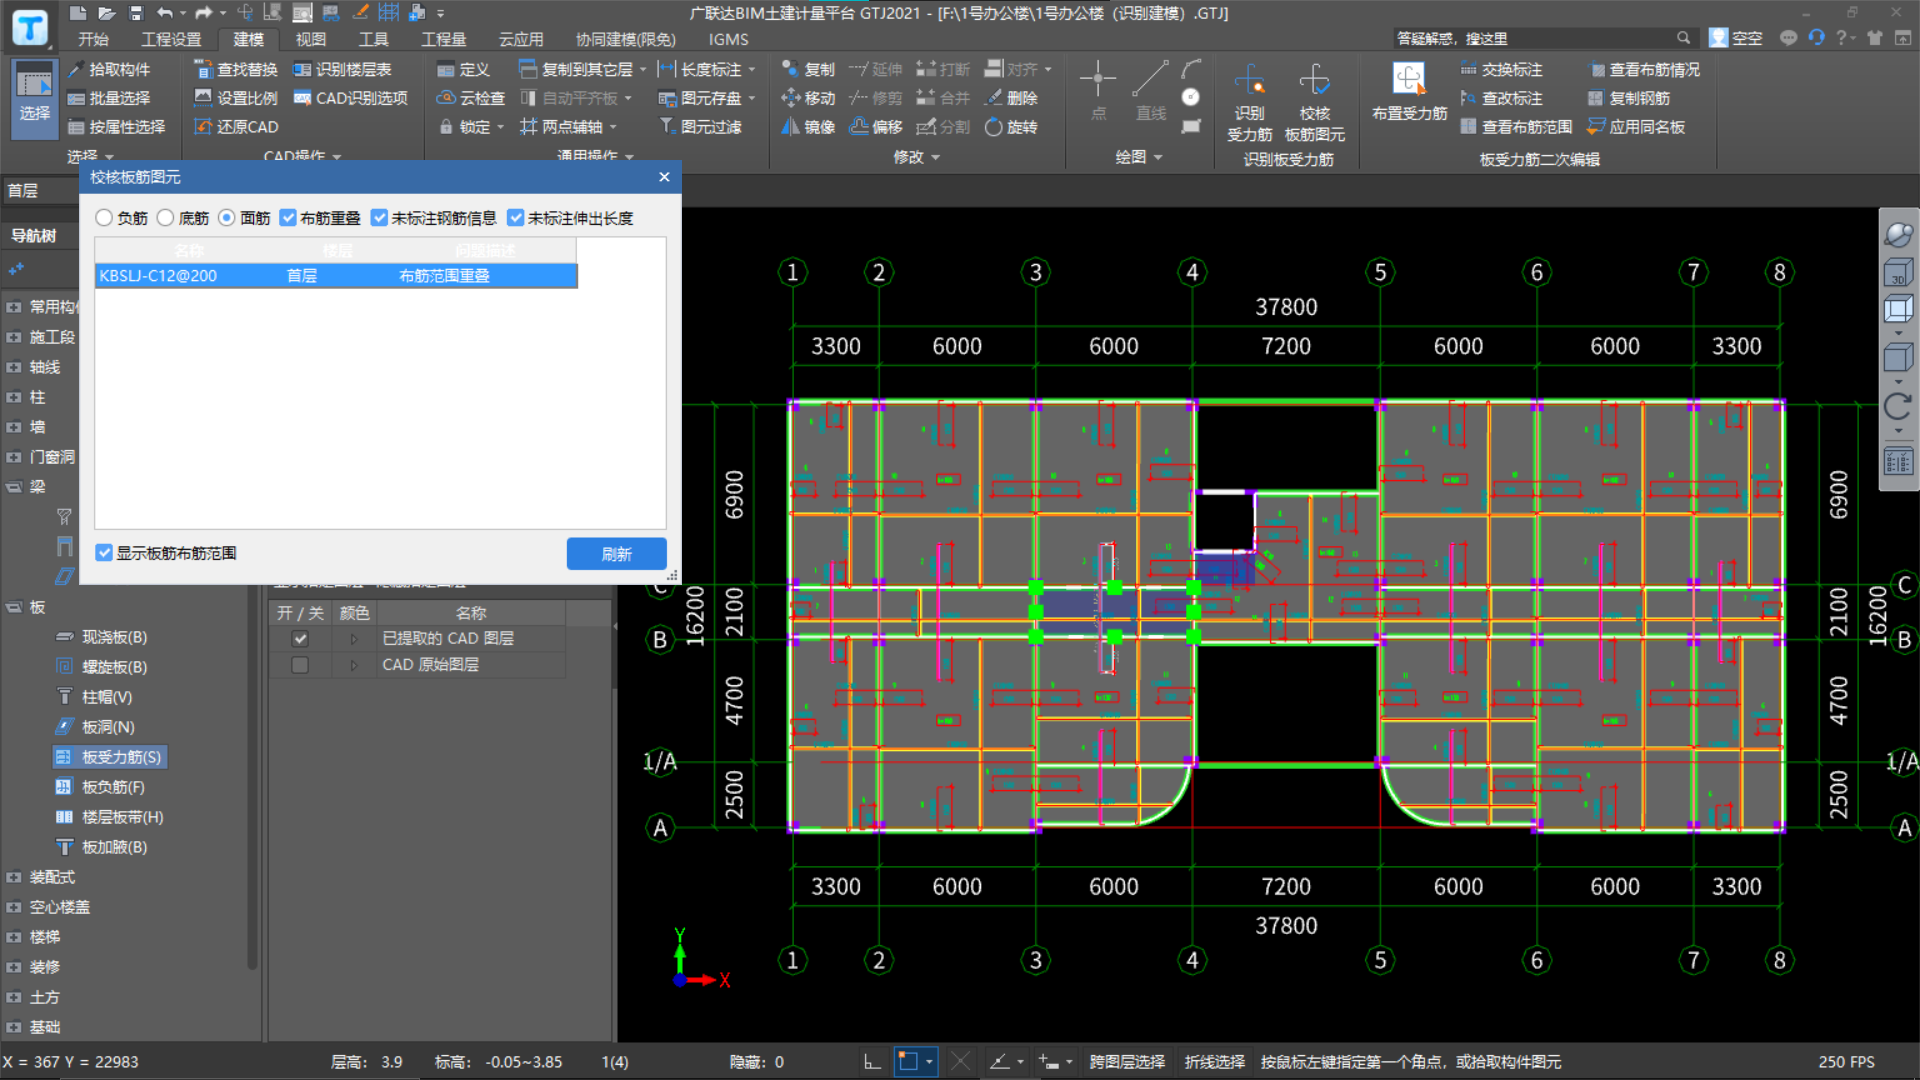The image size is (1920, 1080).
Task: Toggle the 未标注钢筋信息 checkbox
Action: coord(379,218)
